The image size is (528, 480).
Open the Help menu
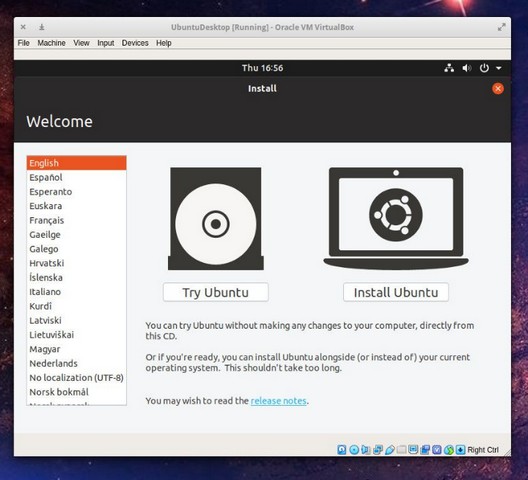pos(164,43)
